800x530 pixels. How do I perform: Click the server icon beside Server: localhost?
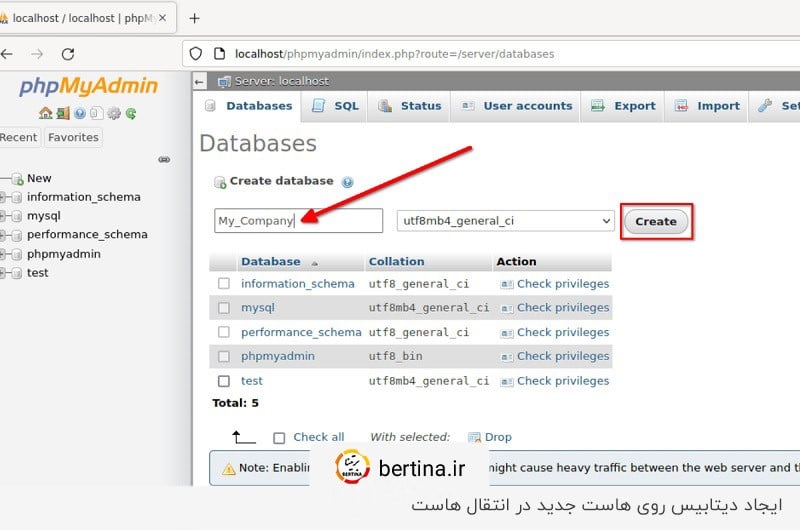224,82
